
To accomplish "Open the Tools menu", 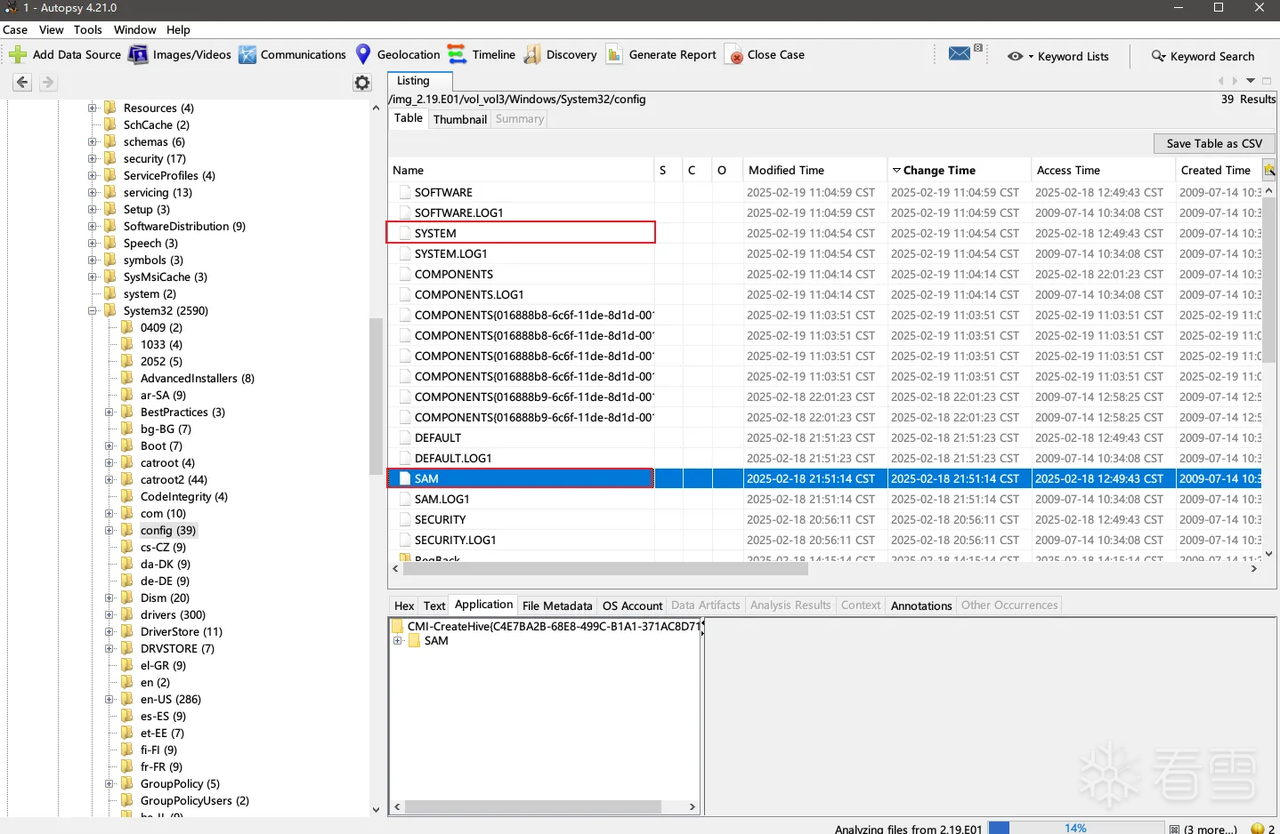I will [88, 30].
